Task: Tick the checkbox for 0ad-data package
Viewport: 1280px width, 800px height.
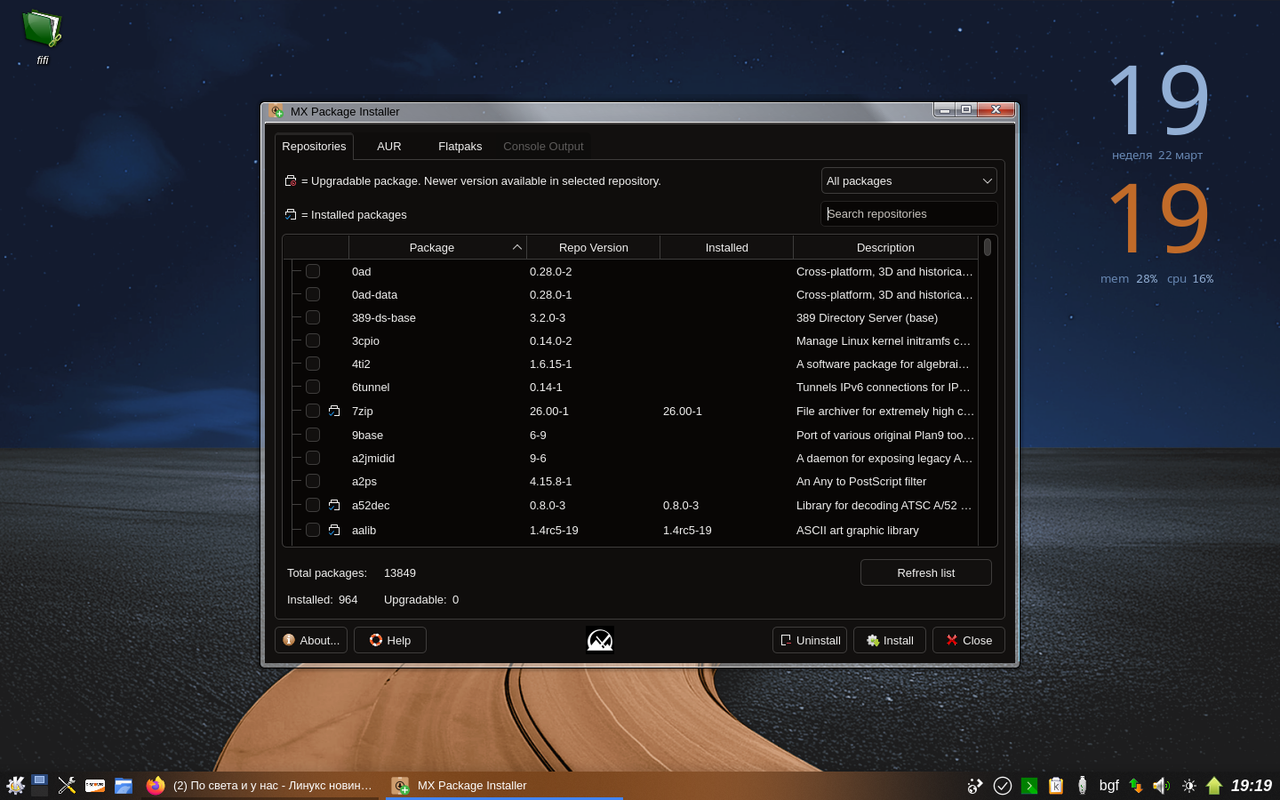Action: 313,294
